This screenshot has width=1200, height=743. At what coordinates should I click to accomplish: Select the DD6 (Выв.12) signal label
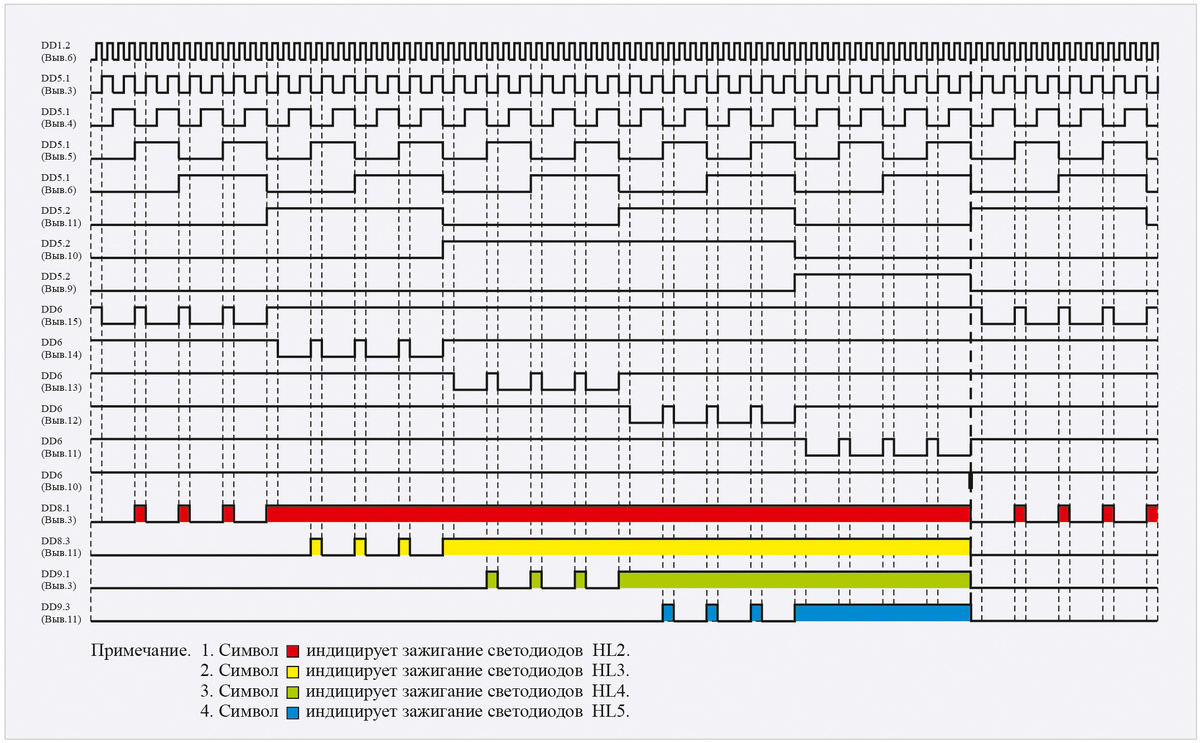60,414
